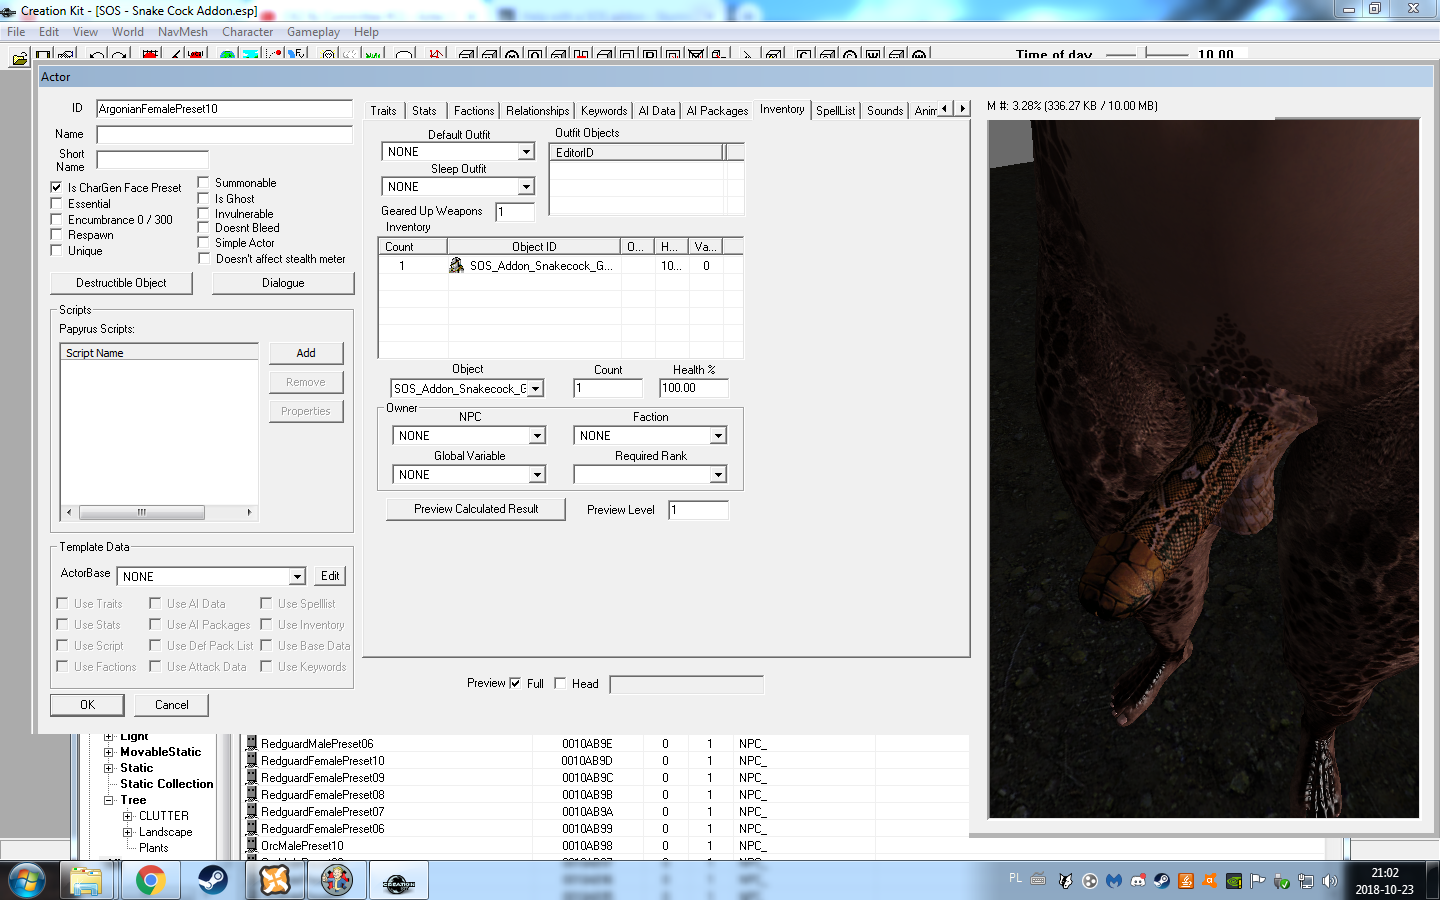The height and width of the screenshot is (900, 1440).
Task: Open the volume speaker tray icon
Action: 1330,881
